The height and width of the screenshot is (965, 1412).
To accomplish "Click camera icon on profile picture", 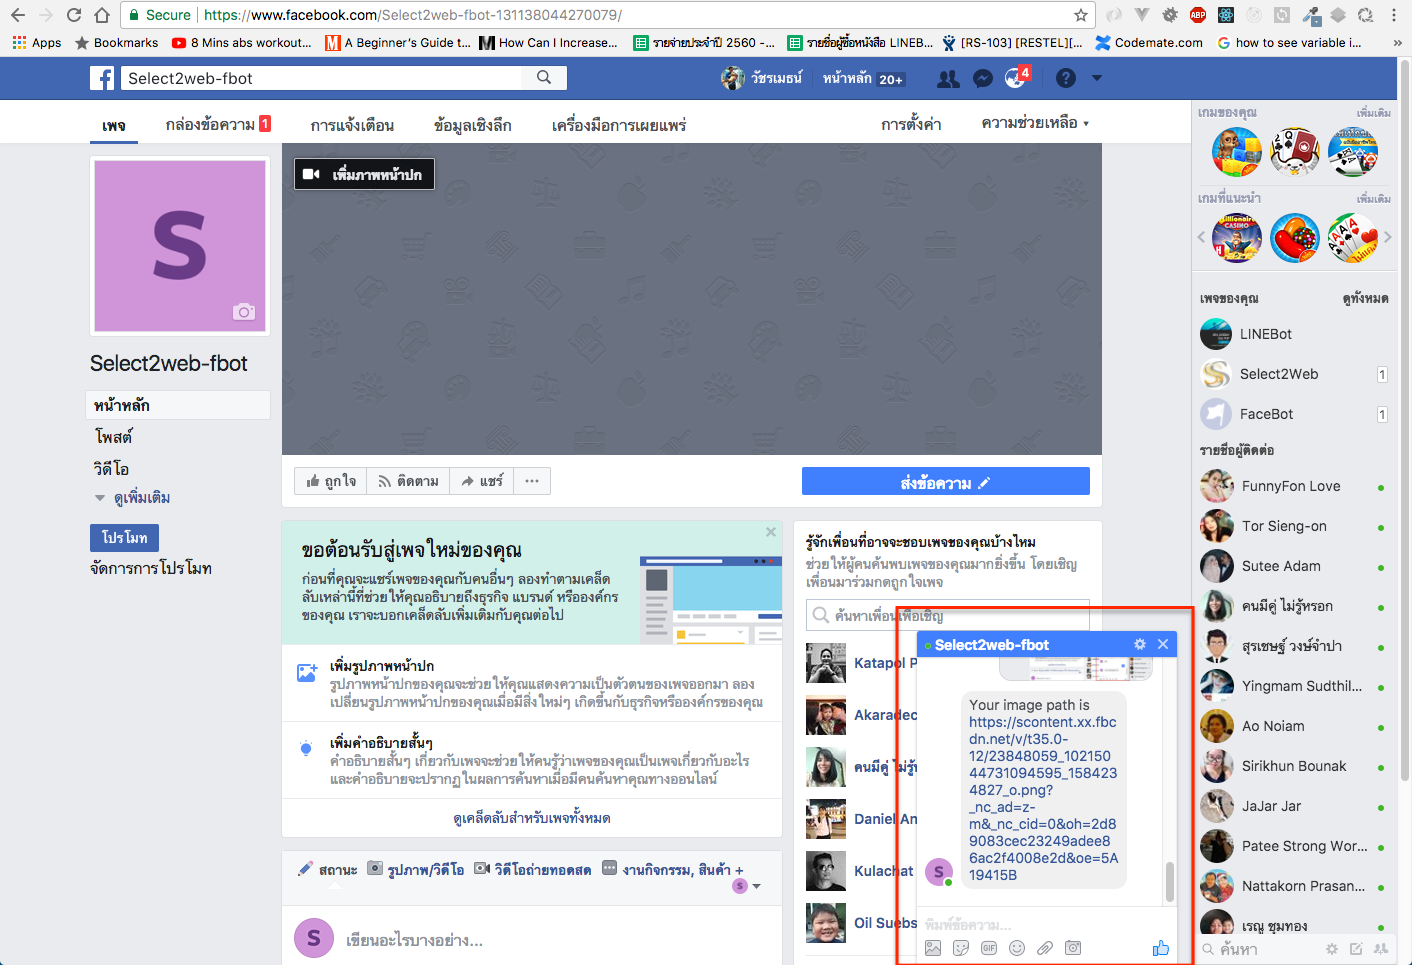I will pyautogui.click(x=244, y=312).
